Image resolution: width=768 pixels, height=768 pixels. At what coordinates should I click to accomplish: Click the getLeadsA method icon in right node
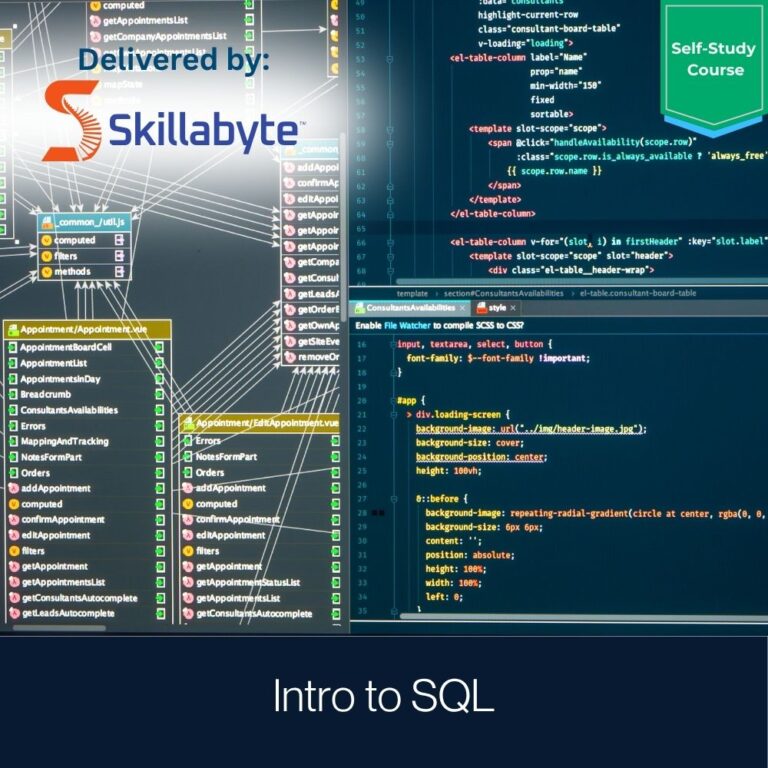(x=289, y=294)
